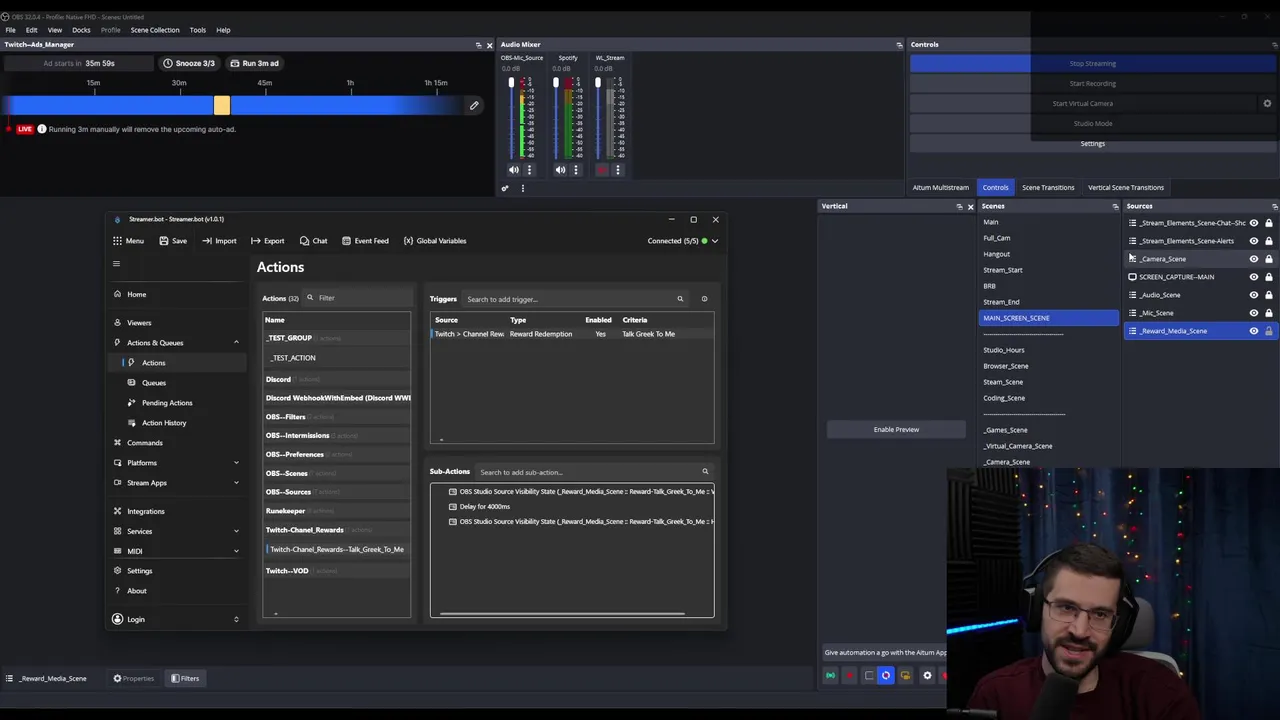
Task: Expand Platforms section in Streamer.bot sidebar
Action: (236, 463)
